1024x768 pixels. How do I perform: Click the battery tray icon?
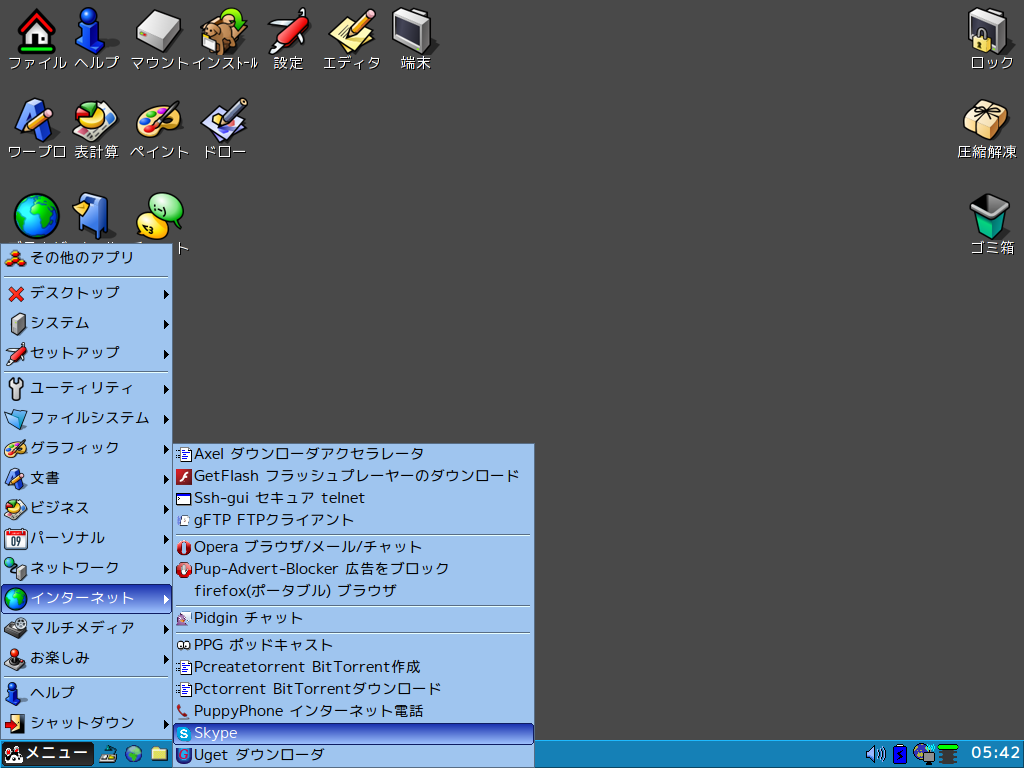pyautogui.click(x=900, y=754)
